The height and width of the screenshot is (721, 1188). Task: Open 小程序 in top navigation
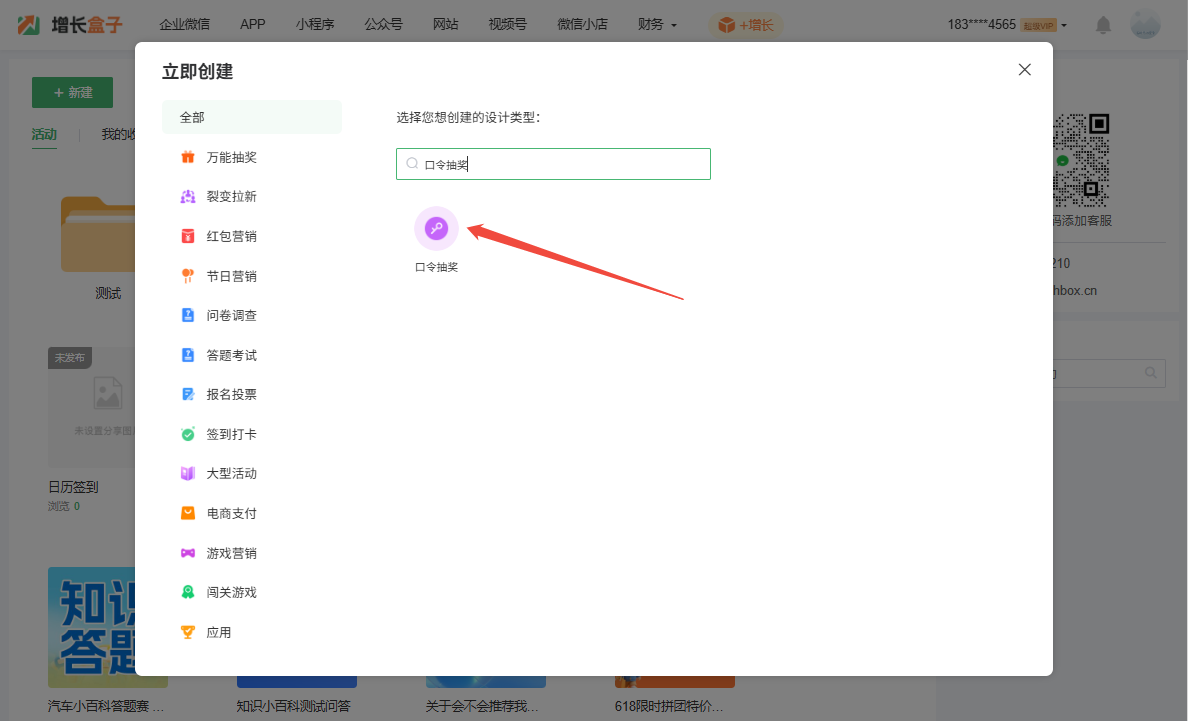point(315,24)
